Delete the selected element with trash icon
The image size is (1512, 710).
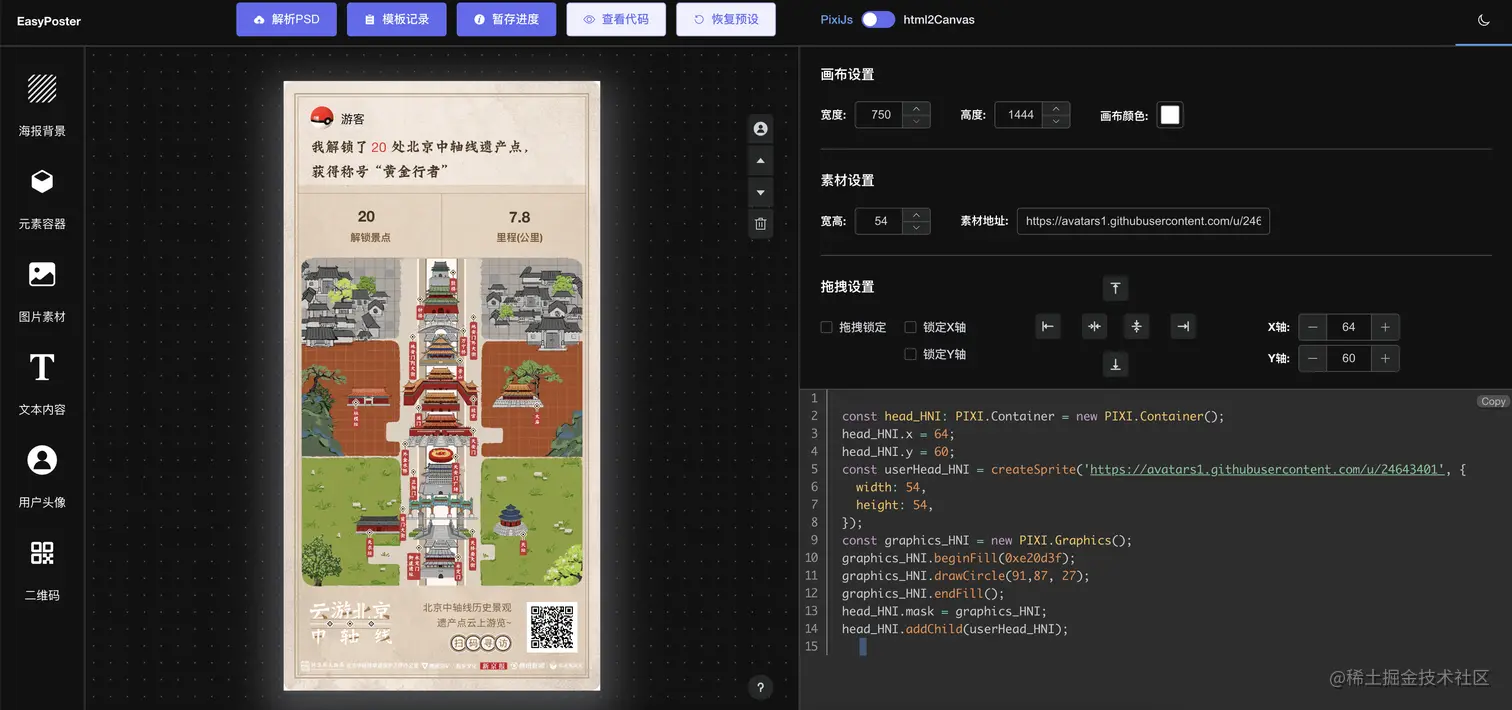coord(761,224)
